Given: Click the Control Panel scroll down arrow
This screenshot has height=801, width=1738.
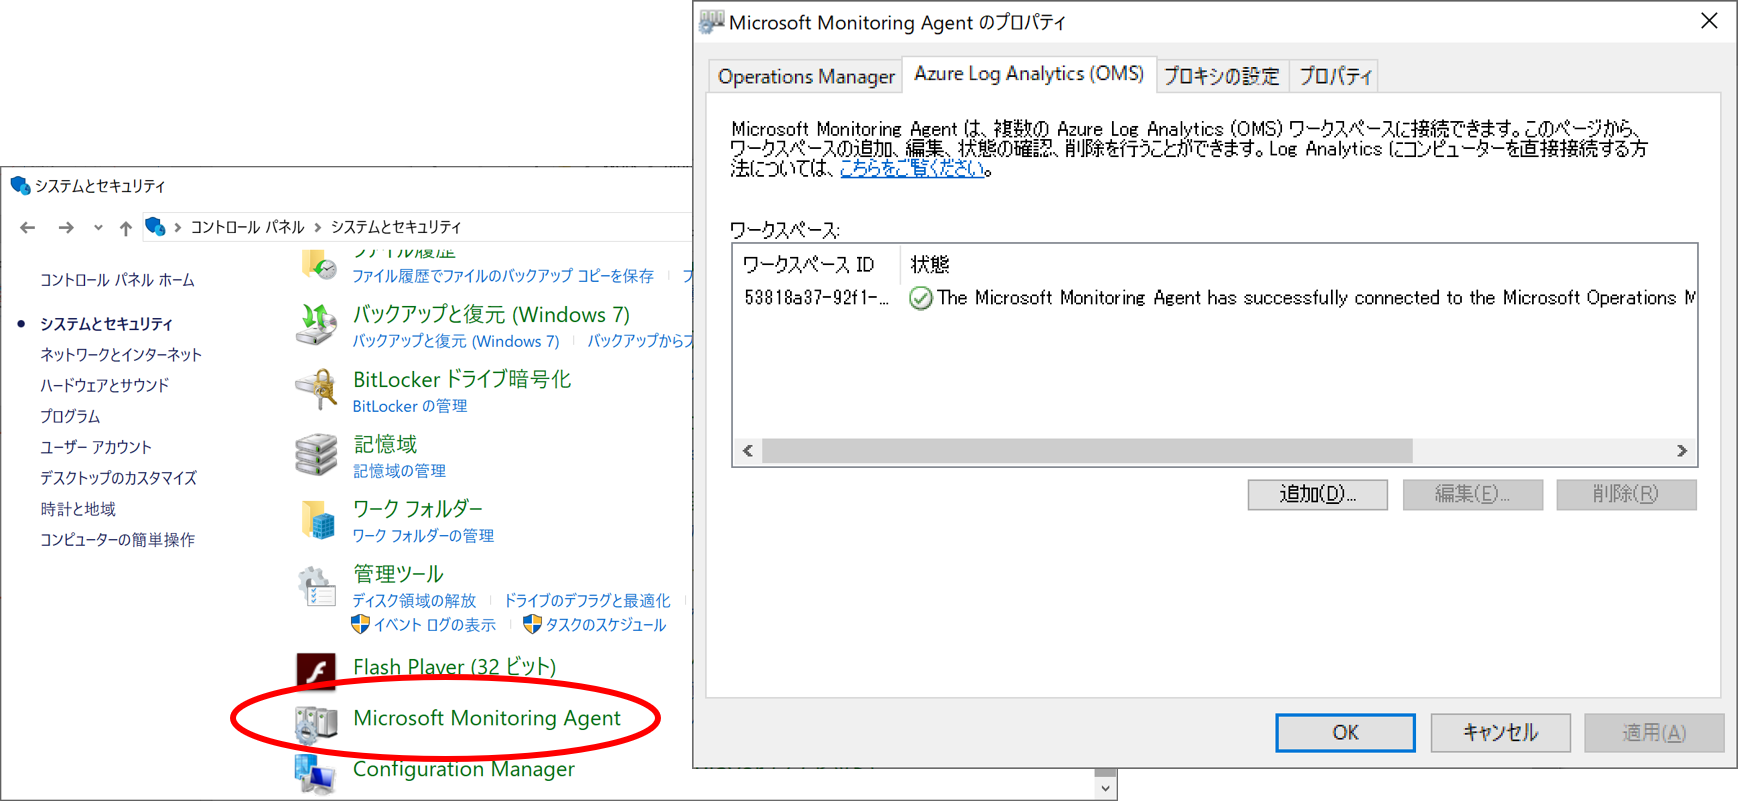Looking at the screenshot, I should [x=1105, y=788].
